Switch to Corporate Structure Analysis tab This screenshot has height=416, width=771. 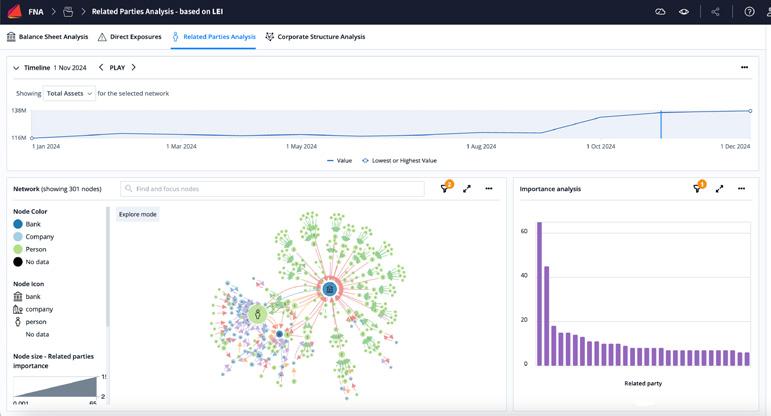click(315, 37)
